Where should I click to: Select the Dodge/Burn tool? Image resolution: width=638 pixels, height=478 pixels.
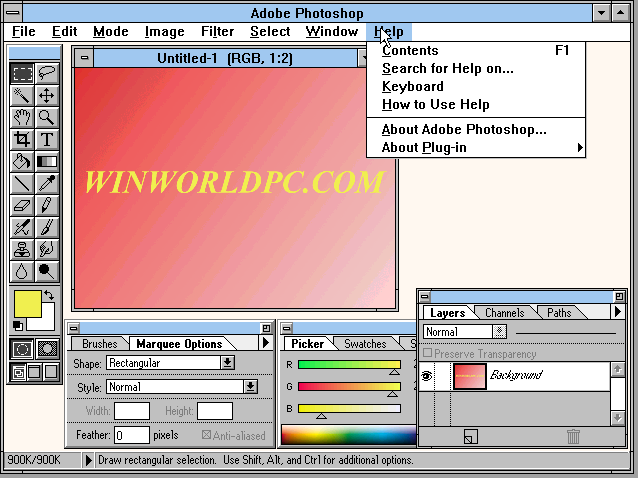tap(47, 271)
